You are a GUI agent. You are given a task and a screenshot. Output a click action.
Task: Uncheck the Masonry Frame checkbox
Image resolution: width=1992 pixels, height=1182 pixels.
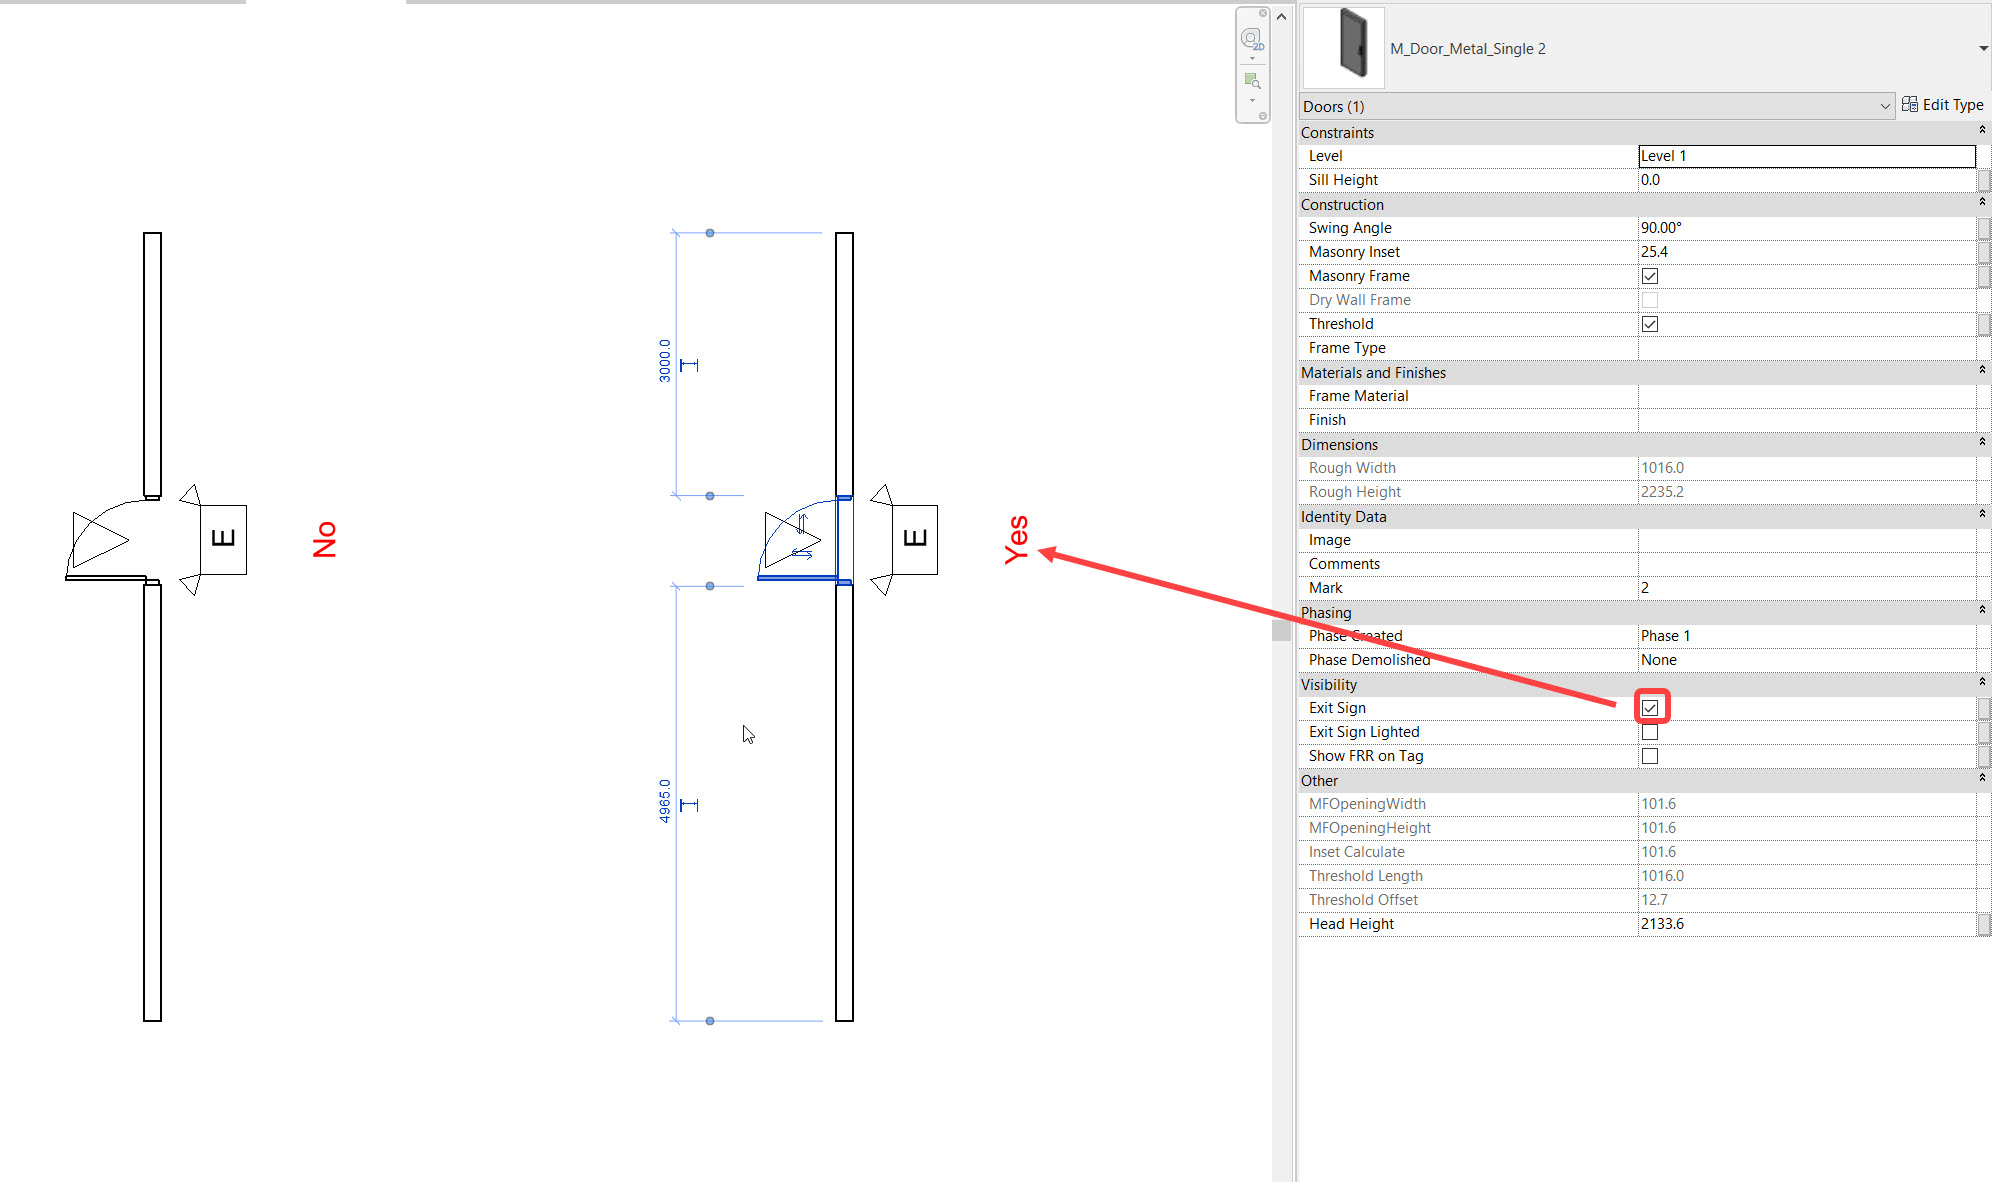[x=1650, y=275]
